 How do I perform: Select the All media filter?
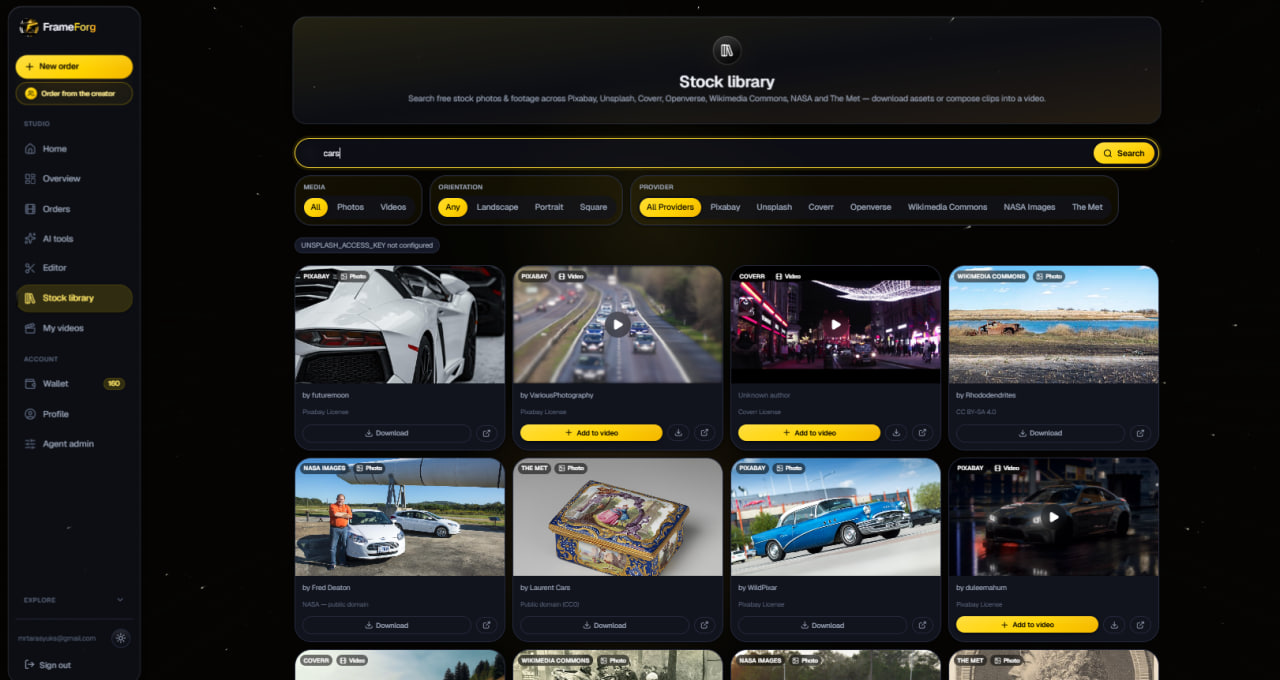[x=315, y=207]
